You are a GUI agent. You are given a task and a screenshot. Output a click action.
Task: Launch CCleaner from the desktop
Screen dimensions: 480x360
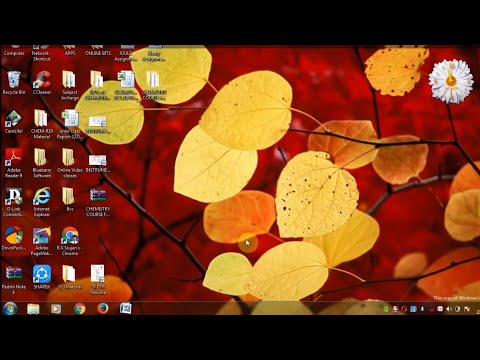[x=42, y=83]
